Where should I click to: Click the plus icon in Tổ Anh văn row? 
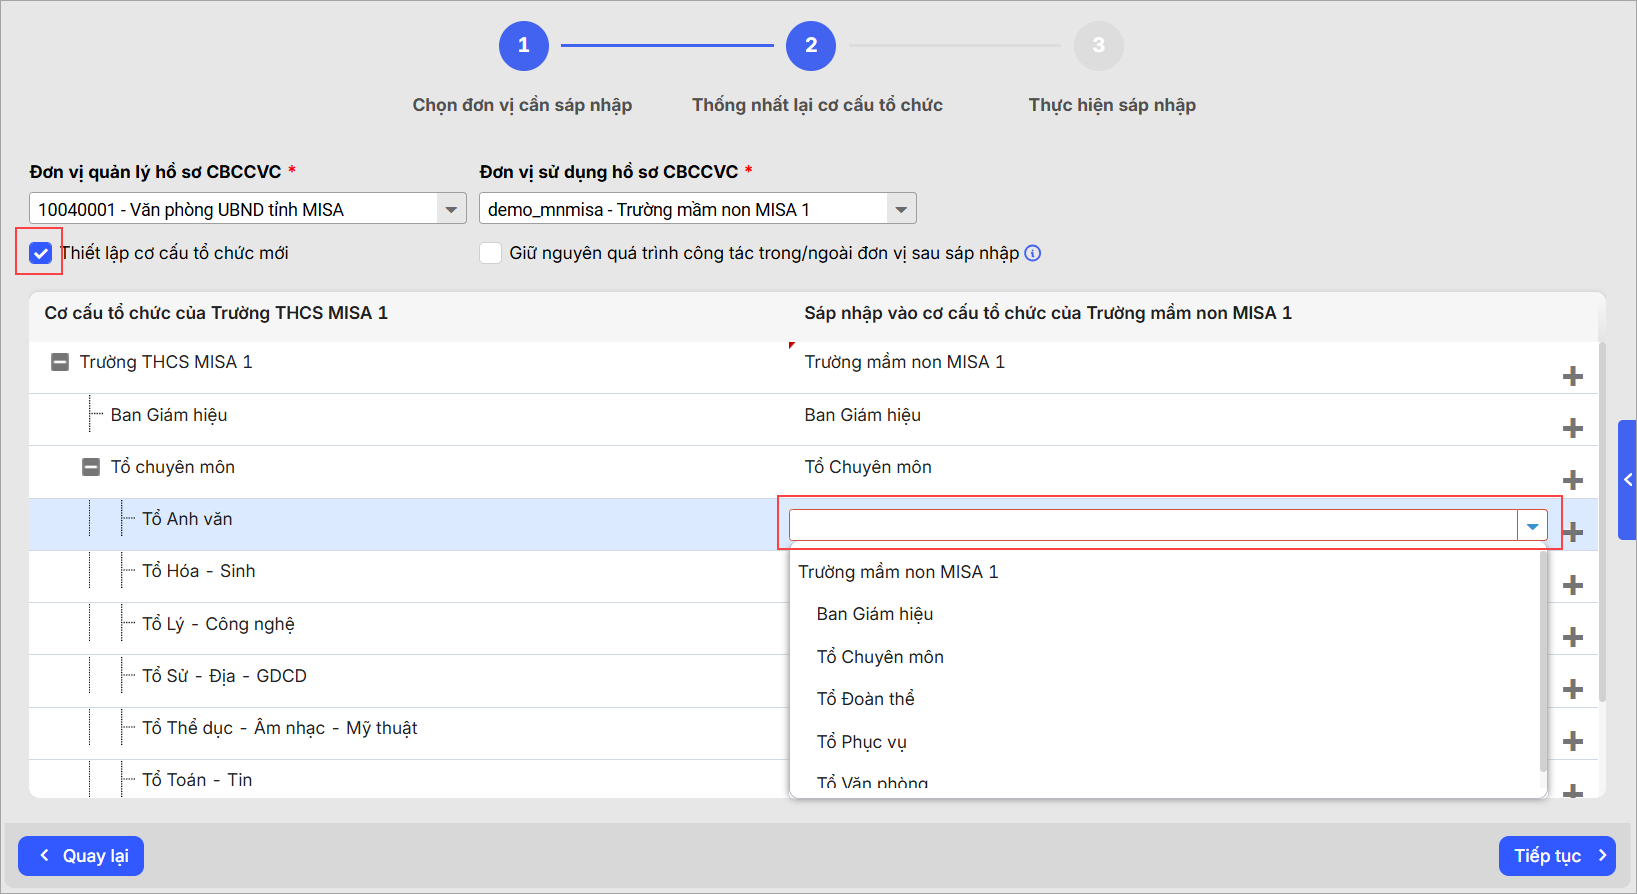pos(1574,532)
